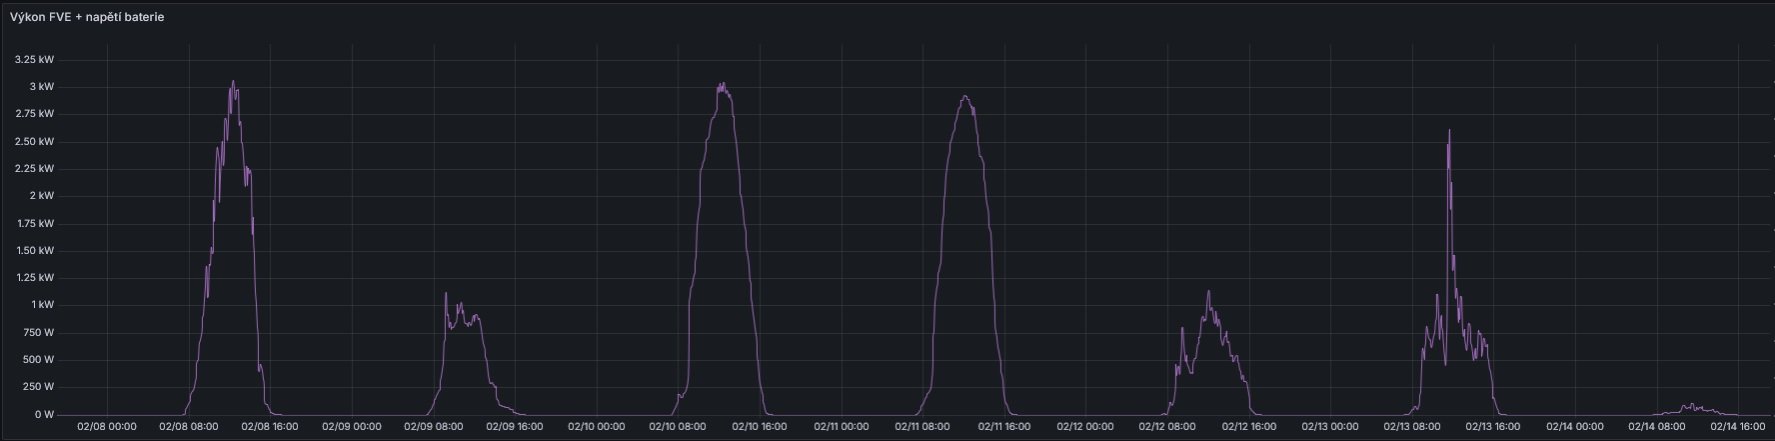1775x441 pixels.
Task: Click the 02/09 peak near 1.1 kW
Action: click(446, 294)
